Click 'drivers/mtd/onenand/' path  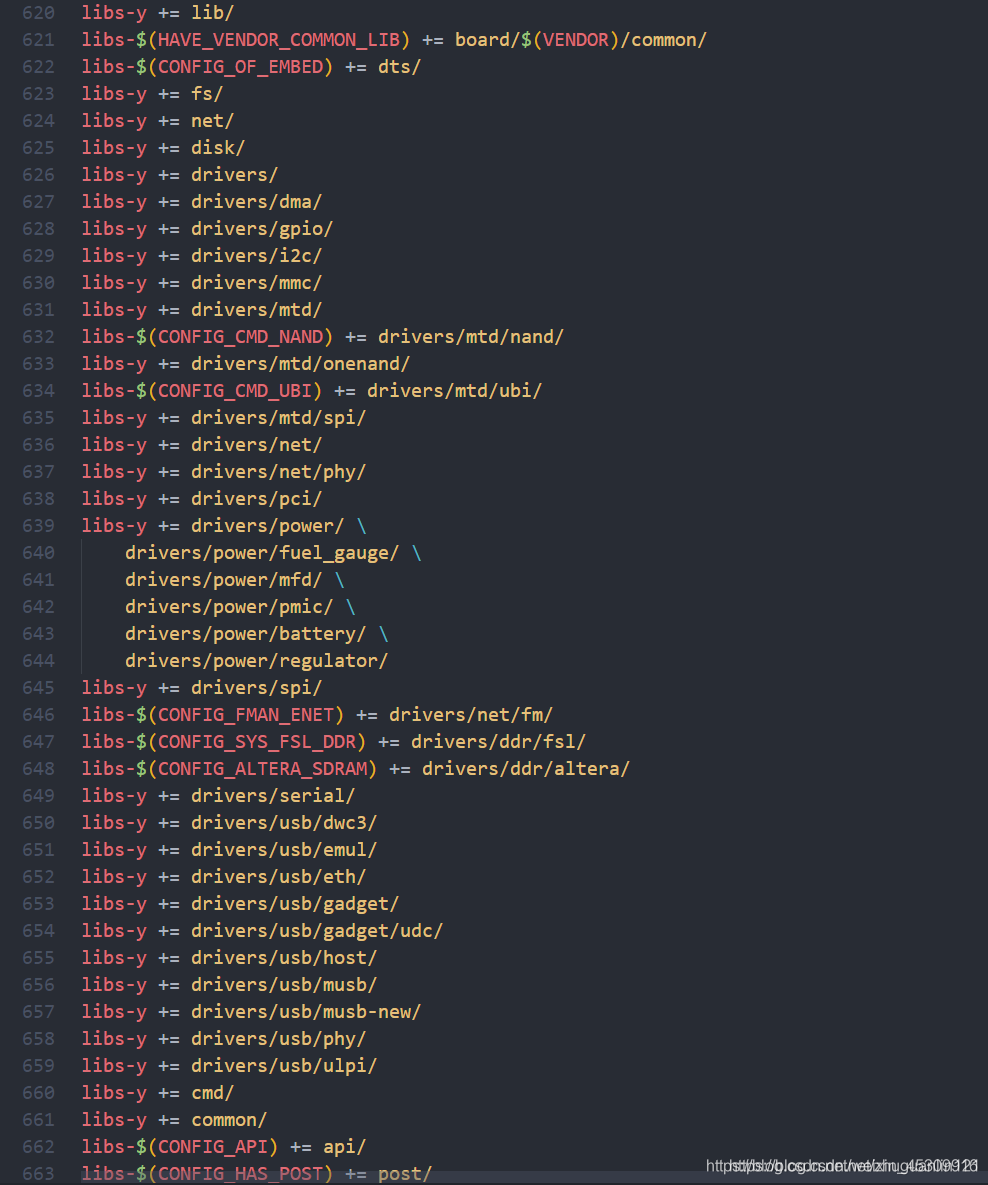coord(300,364)
